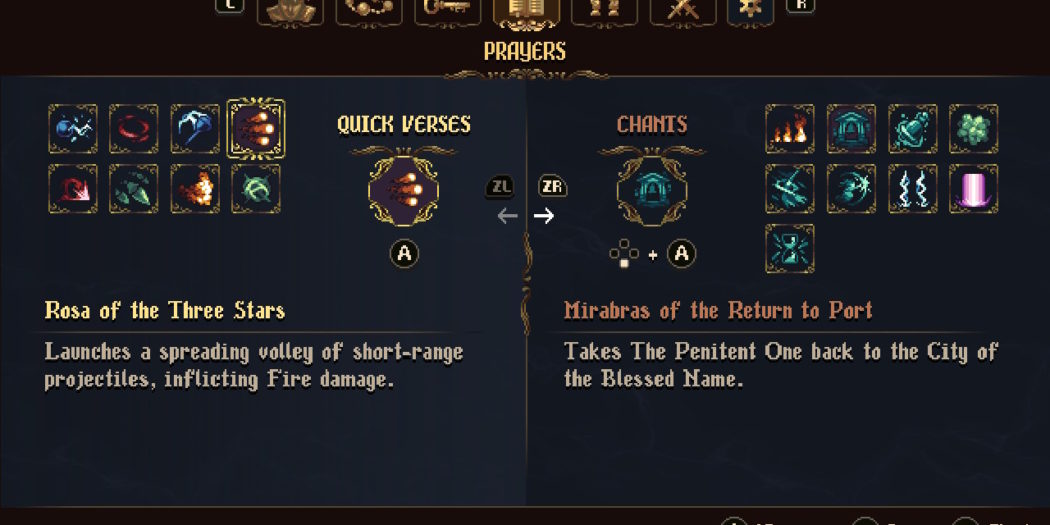The width and height of the screenshot is (1050, 525).
Task: Select the row-of-flames chant icon
Action: click(790, 130)
